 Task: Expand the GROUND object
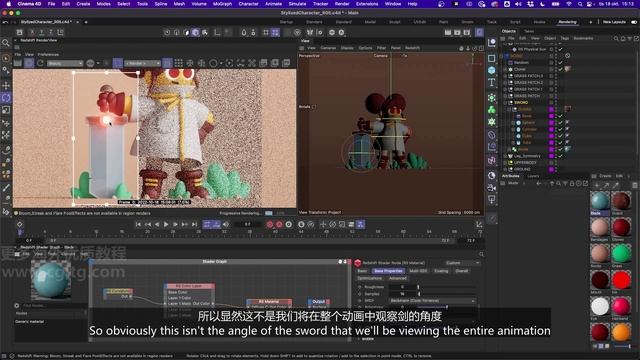point(505,169)
